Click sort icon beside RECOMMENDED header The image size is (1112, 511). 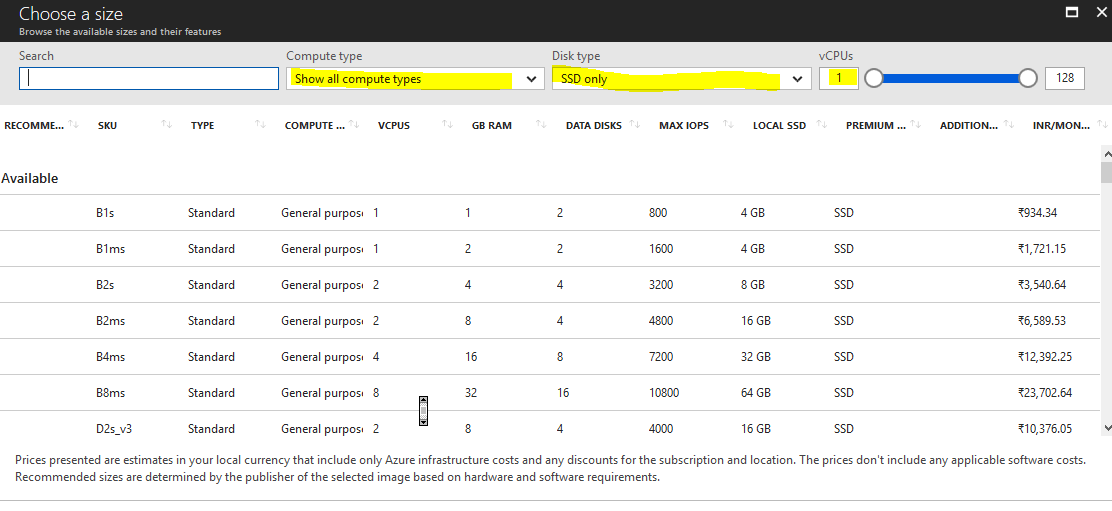pos(73,125)
